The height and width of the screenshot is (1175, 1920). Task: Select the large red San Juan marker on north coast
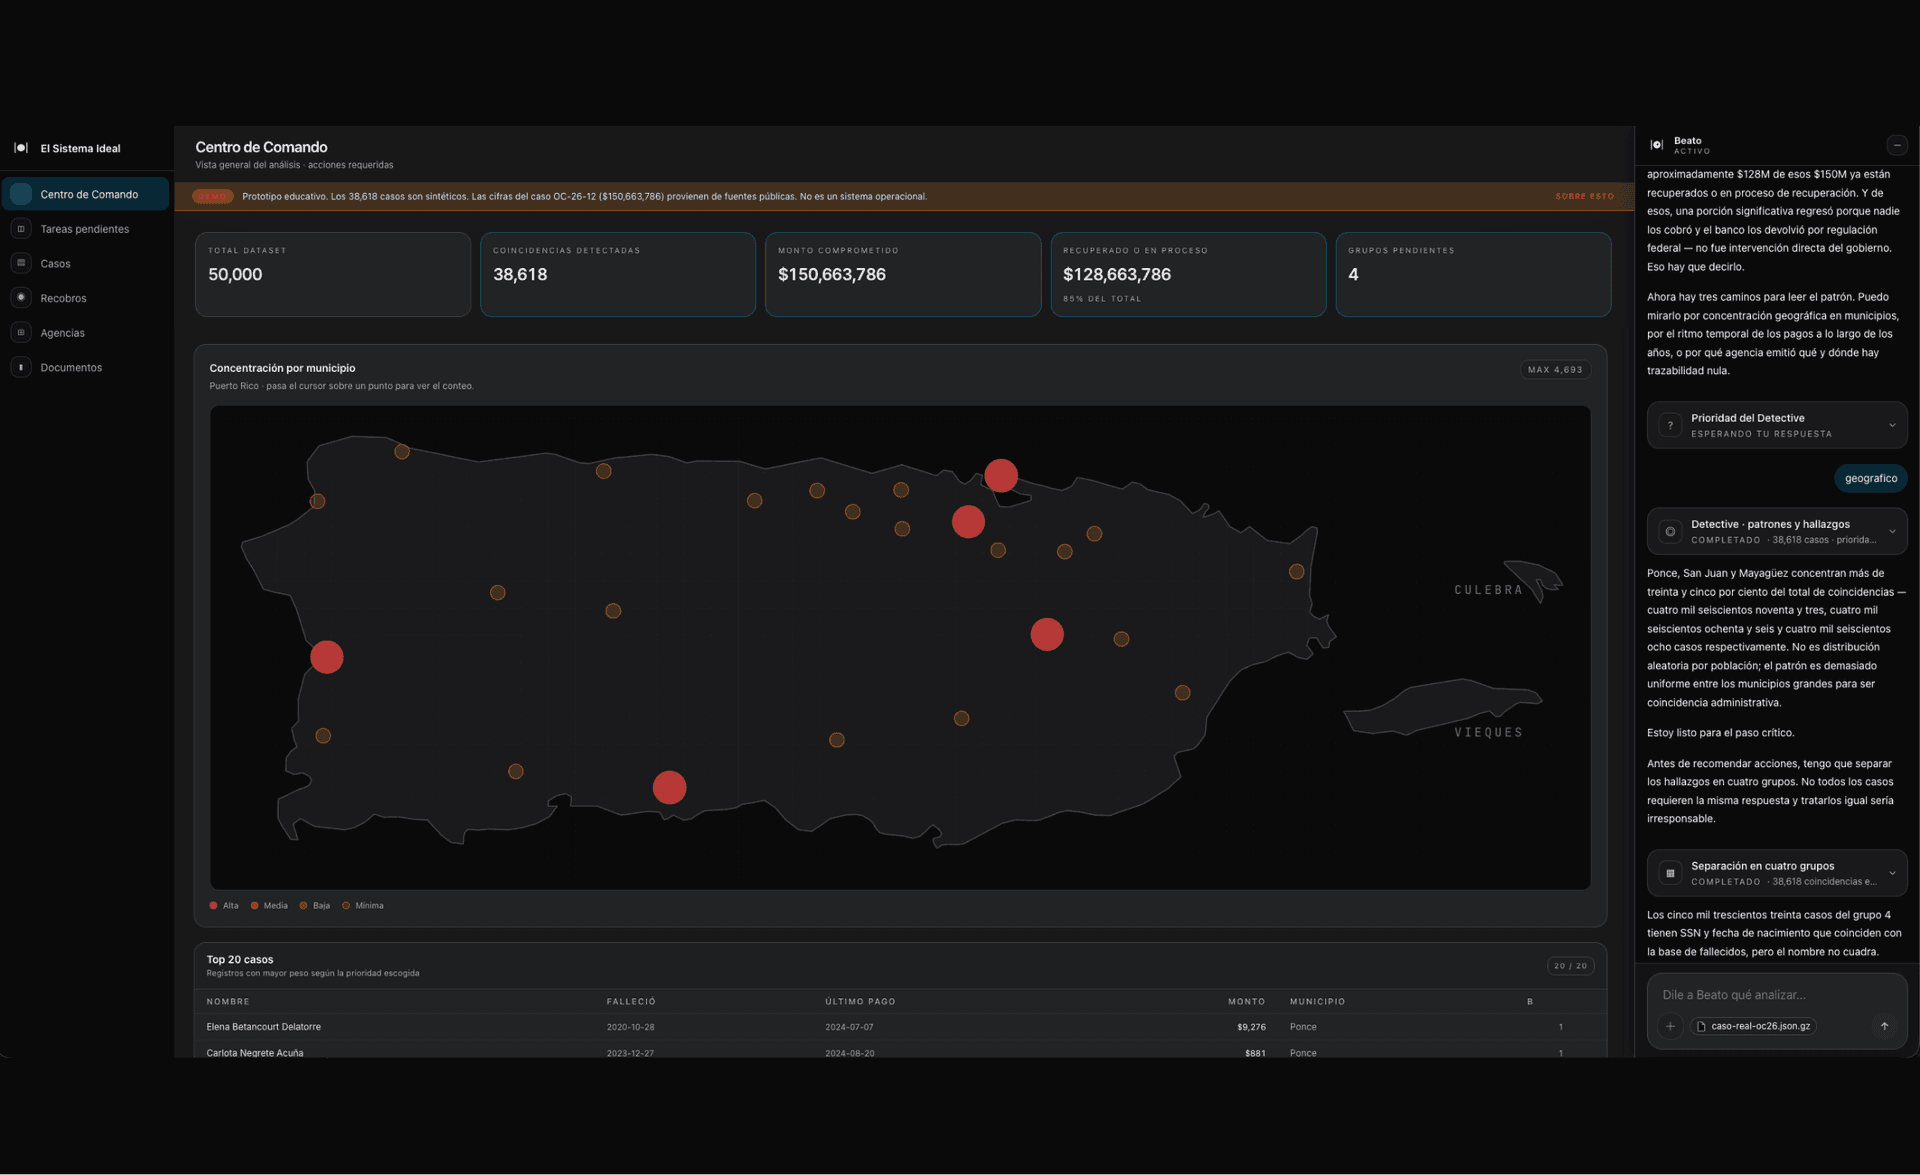pyautogui.click(x=1001, y=475)
